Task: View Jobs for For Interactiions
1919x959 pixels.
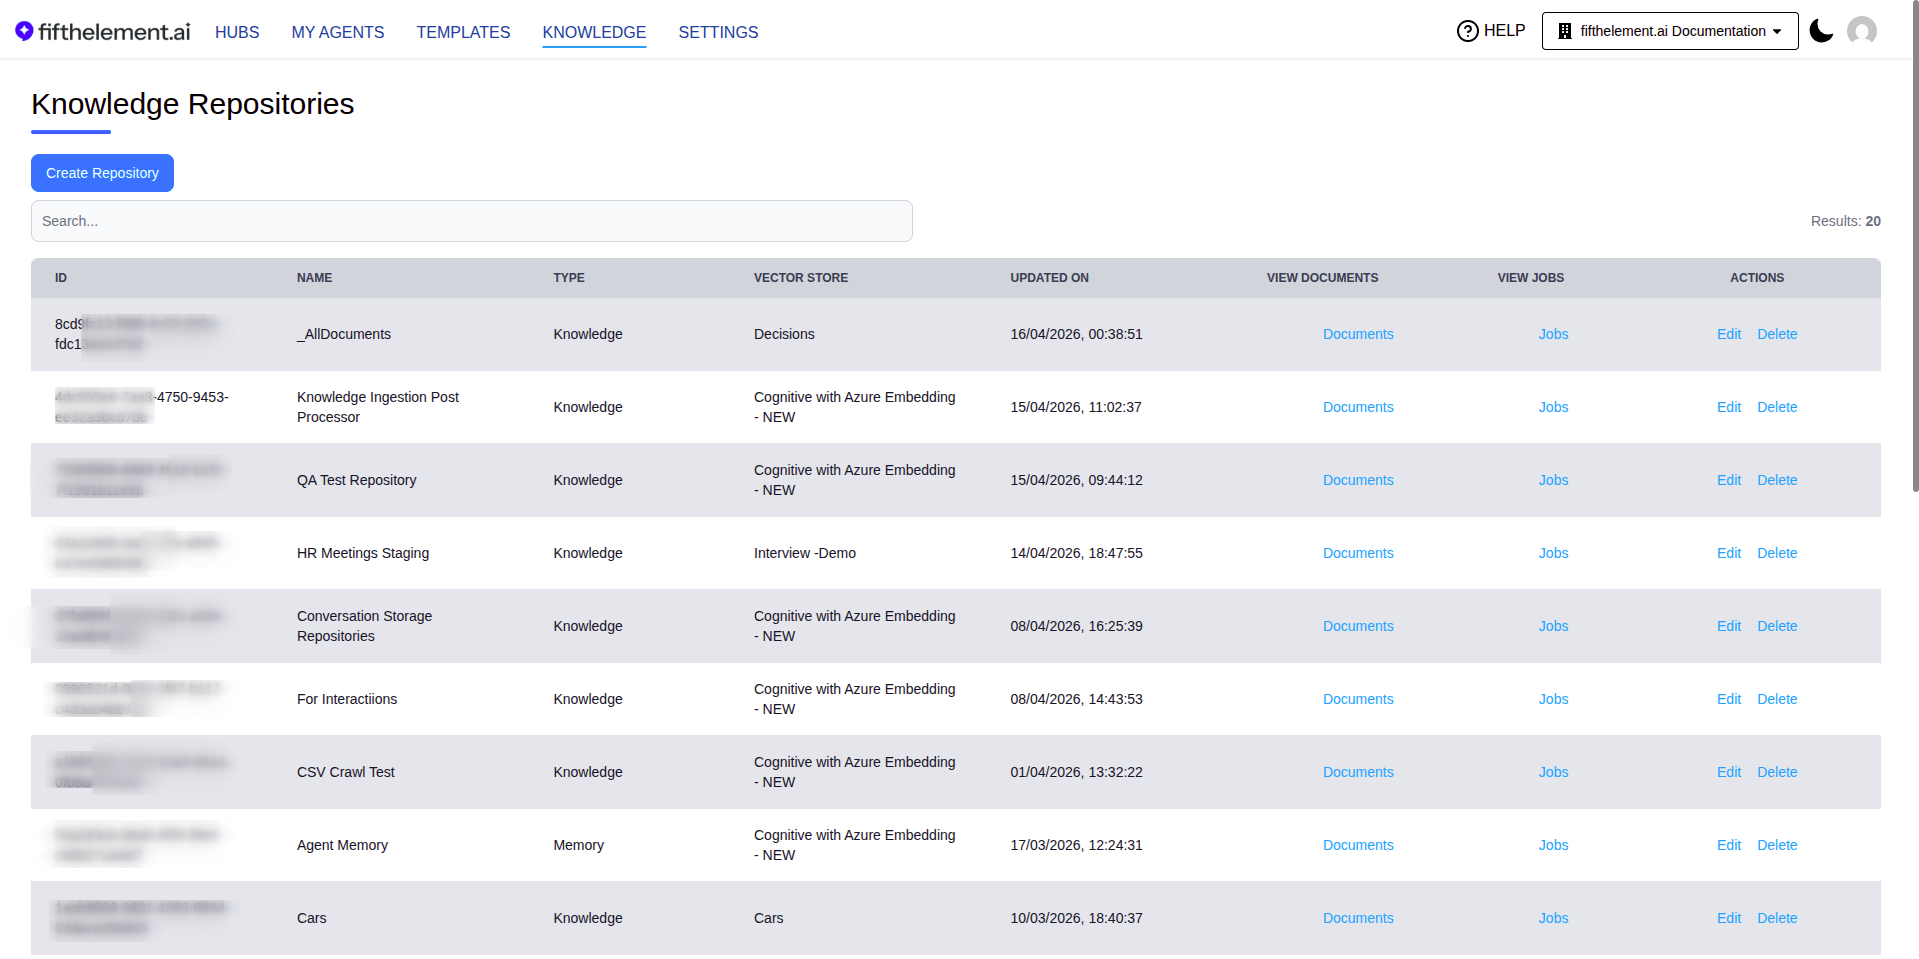Action: click(1553, 699)
